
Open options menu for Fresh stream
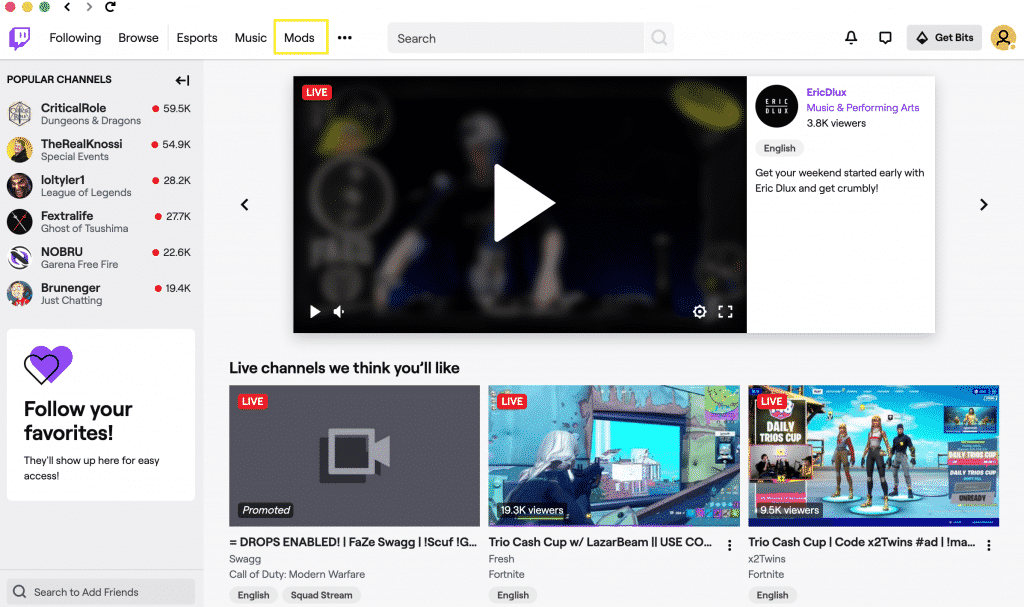[x=729, y=545]
